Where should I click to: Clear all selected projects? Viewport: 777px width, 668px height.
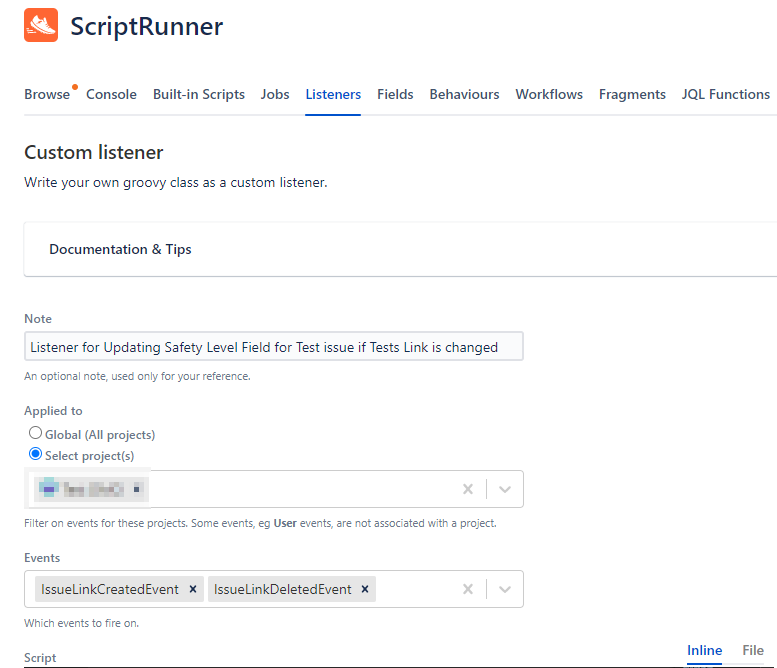(467, 489)
